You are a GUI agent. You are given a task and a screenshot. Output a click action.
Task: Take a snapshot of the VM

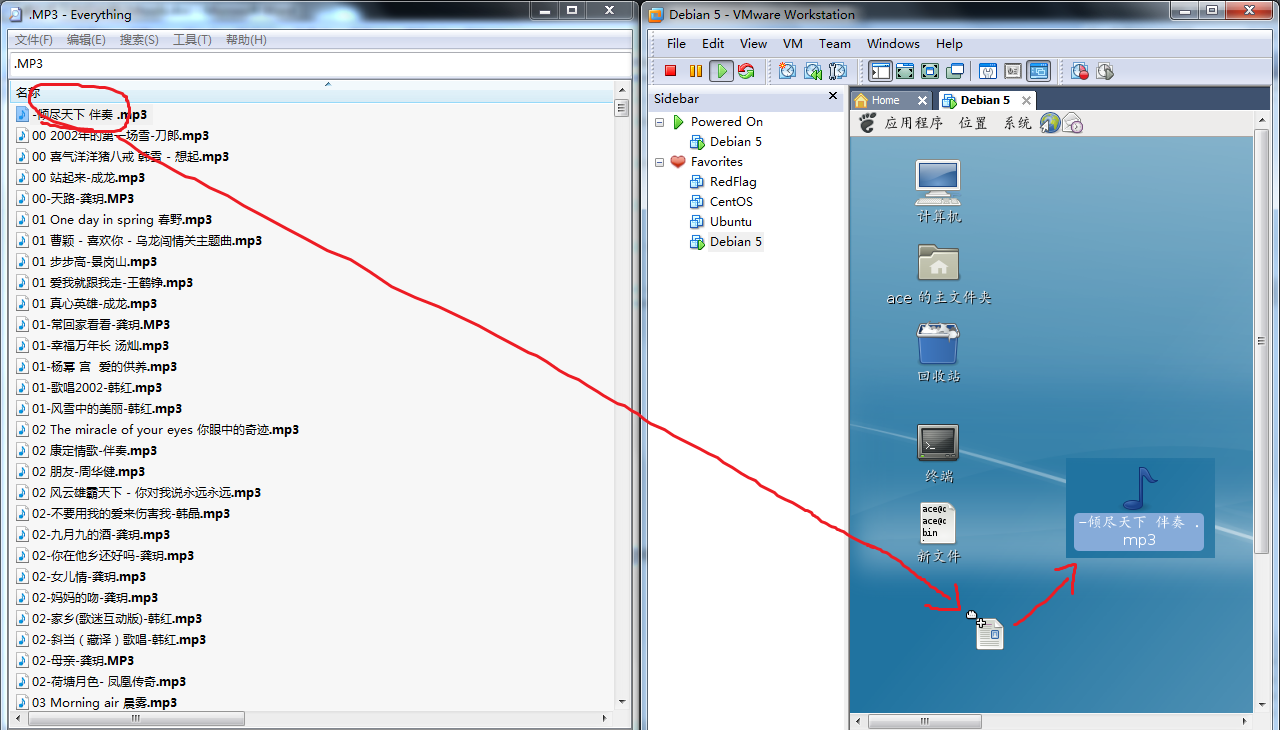[787, 71]
